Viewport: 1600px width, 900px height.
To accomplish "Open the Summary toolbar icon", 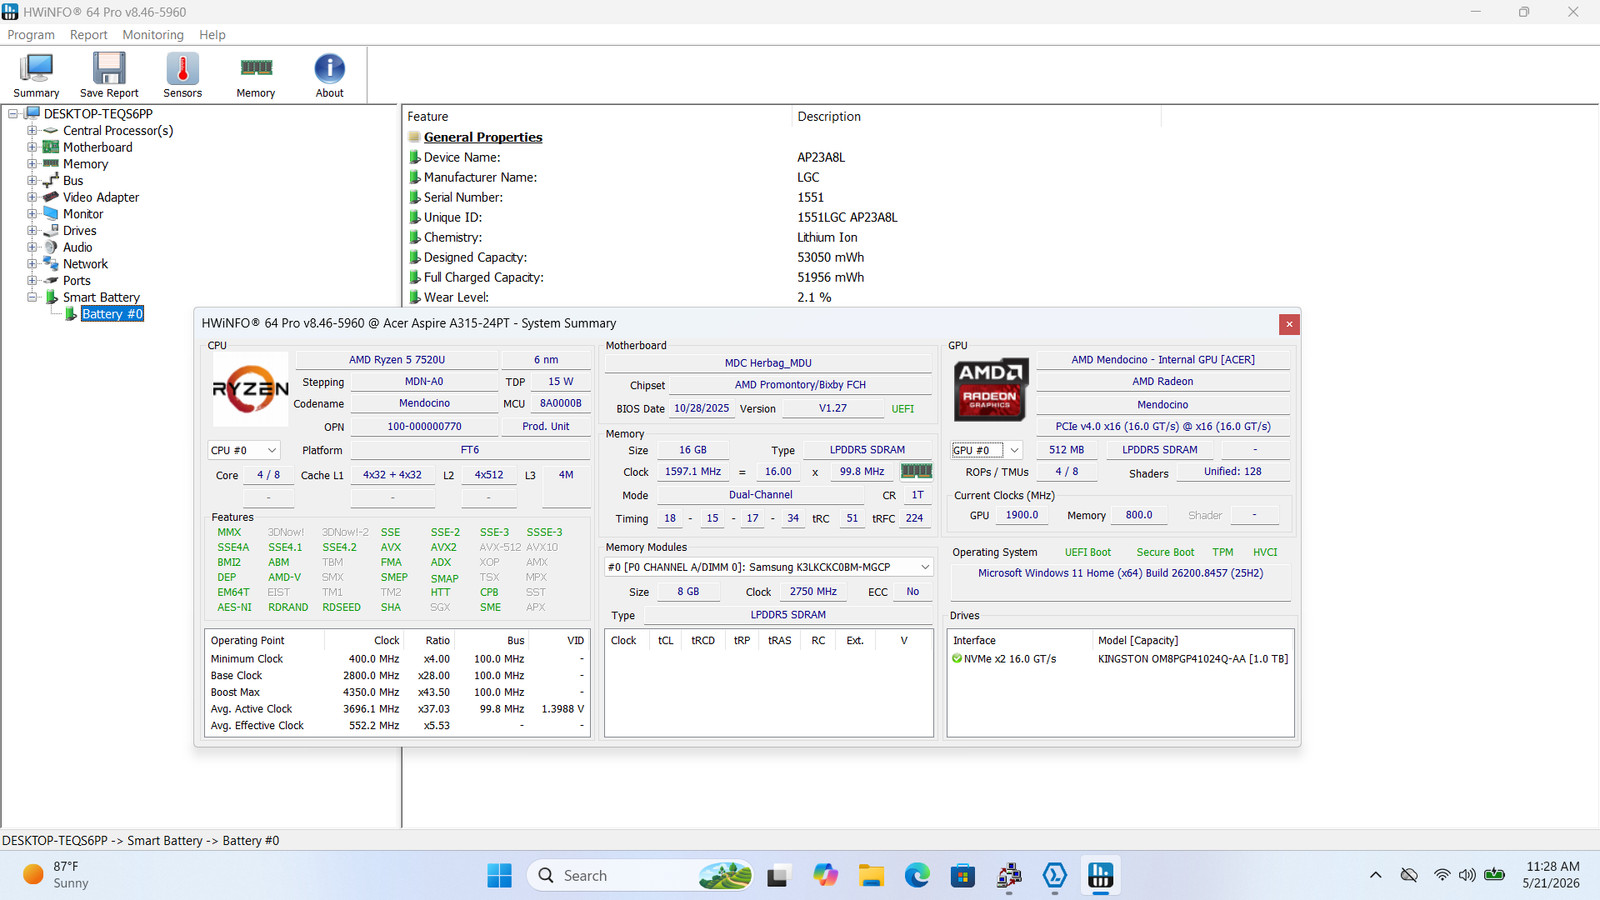I will [x=36, y=76].
